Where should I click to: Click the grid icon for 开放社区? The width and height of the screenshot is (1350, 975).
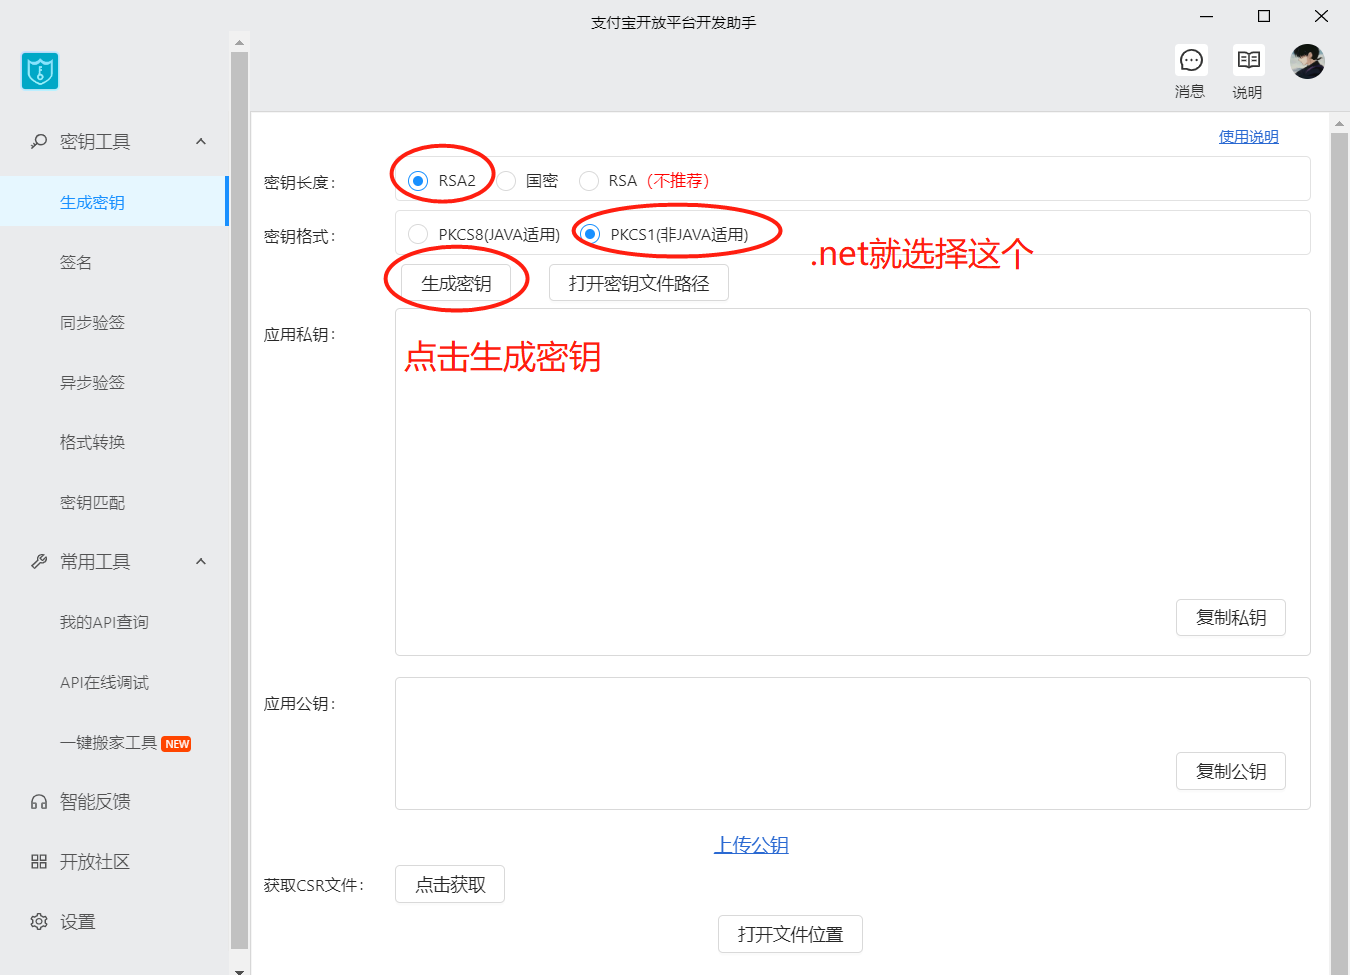click(x=39, y=862)
